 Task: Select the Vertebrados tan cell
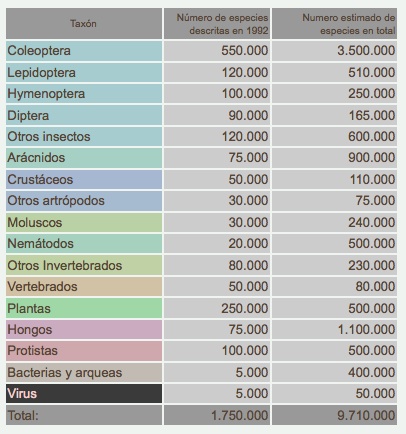pyautogui.click(x=84, y=287)
